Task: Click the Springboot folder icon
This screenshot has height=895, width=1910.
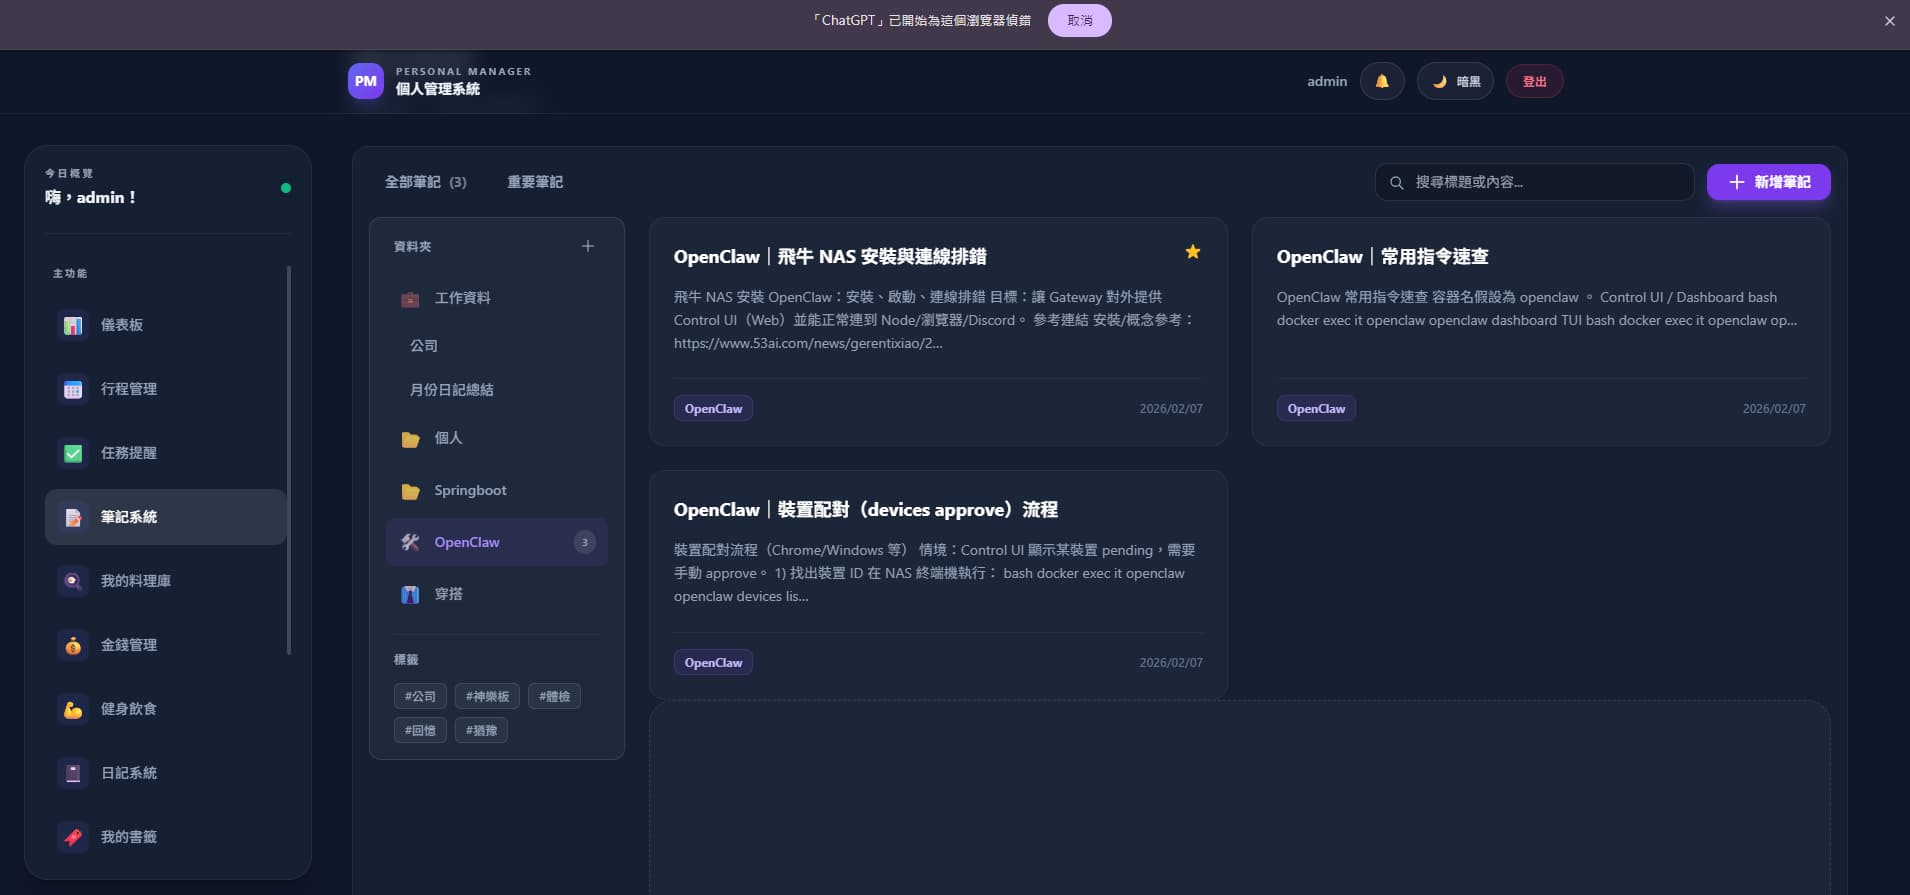Action: tap(410, 491)
